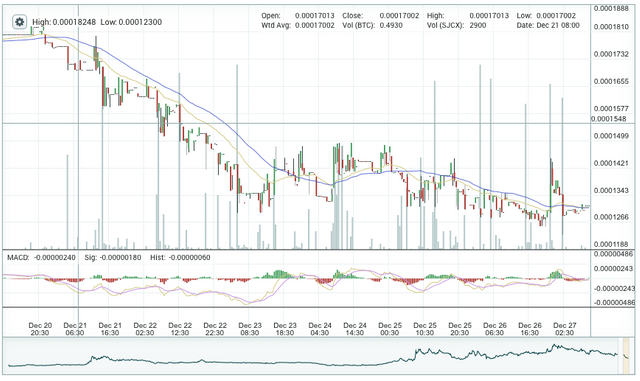Click the MACD axis label -0.00000243
Screen dimensions: 640x381
point(613,289)
